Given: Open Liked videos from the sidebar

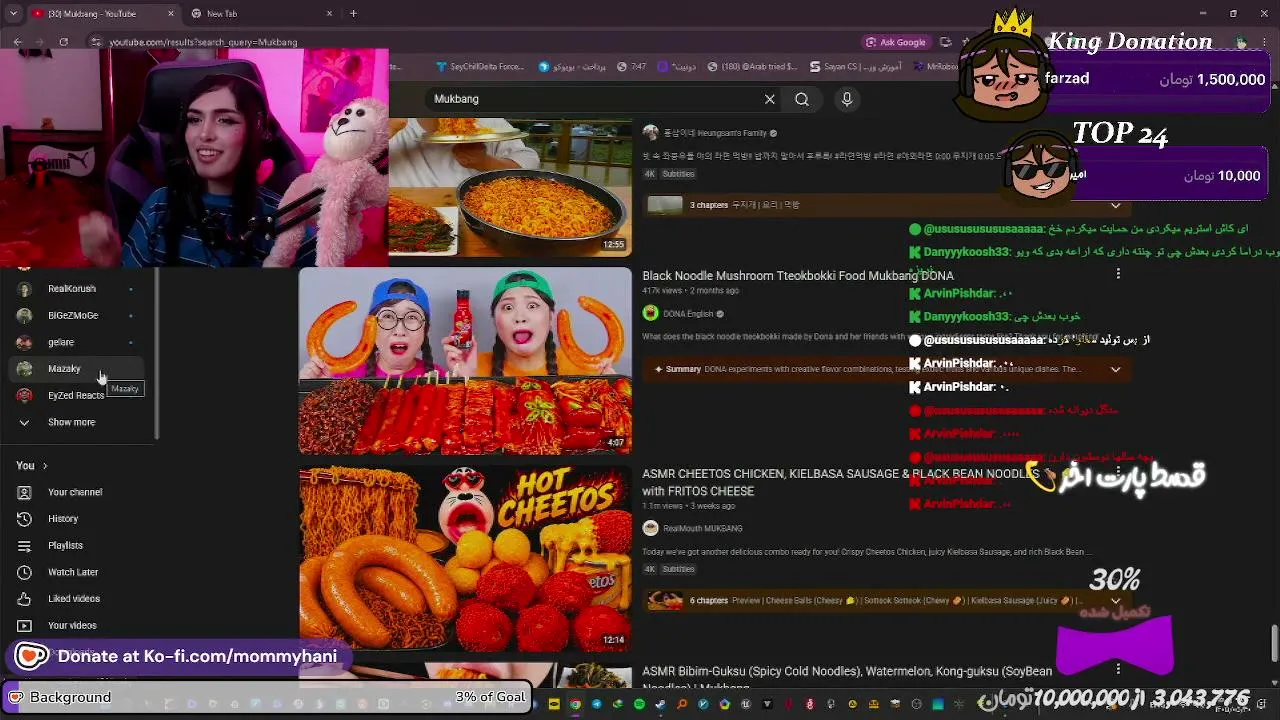Looking at the screenshot, I should click(74, 599).
